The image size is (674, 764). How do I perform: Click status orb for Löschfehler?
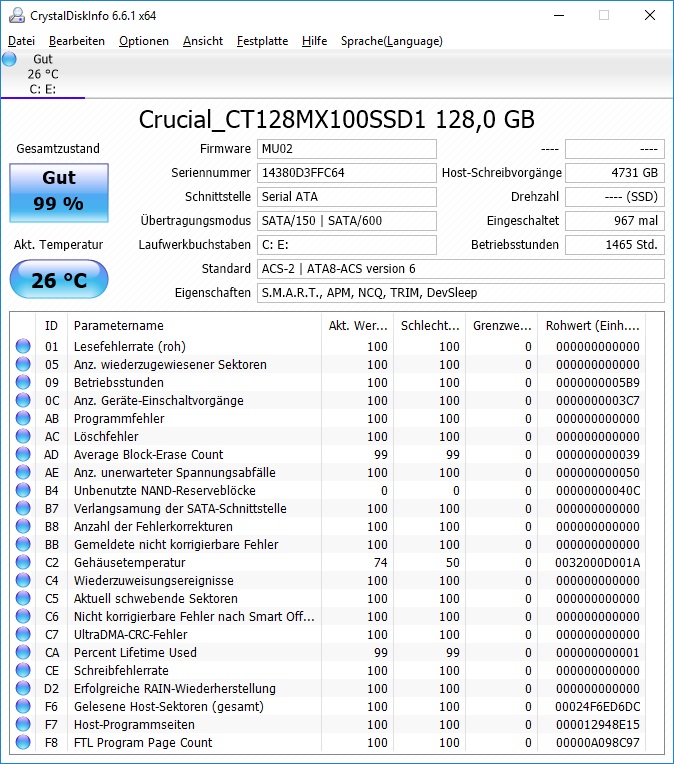point(23,436)
